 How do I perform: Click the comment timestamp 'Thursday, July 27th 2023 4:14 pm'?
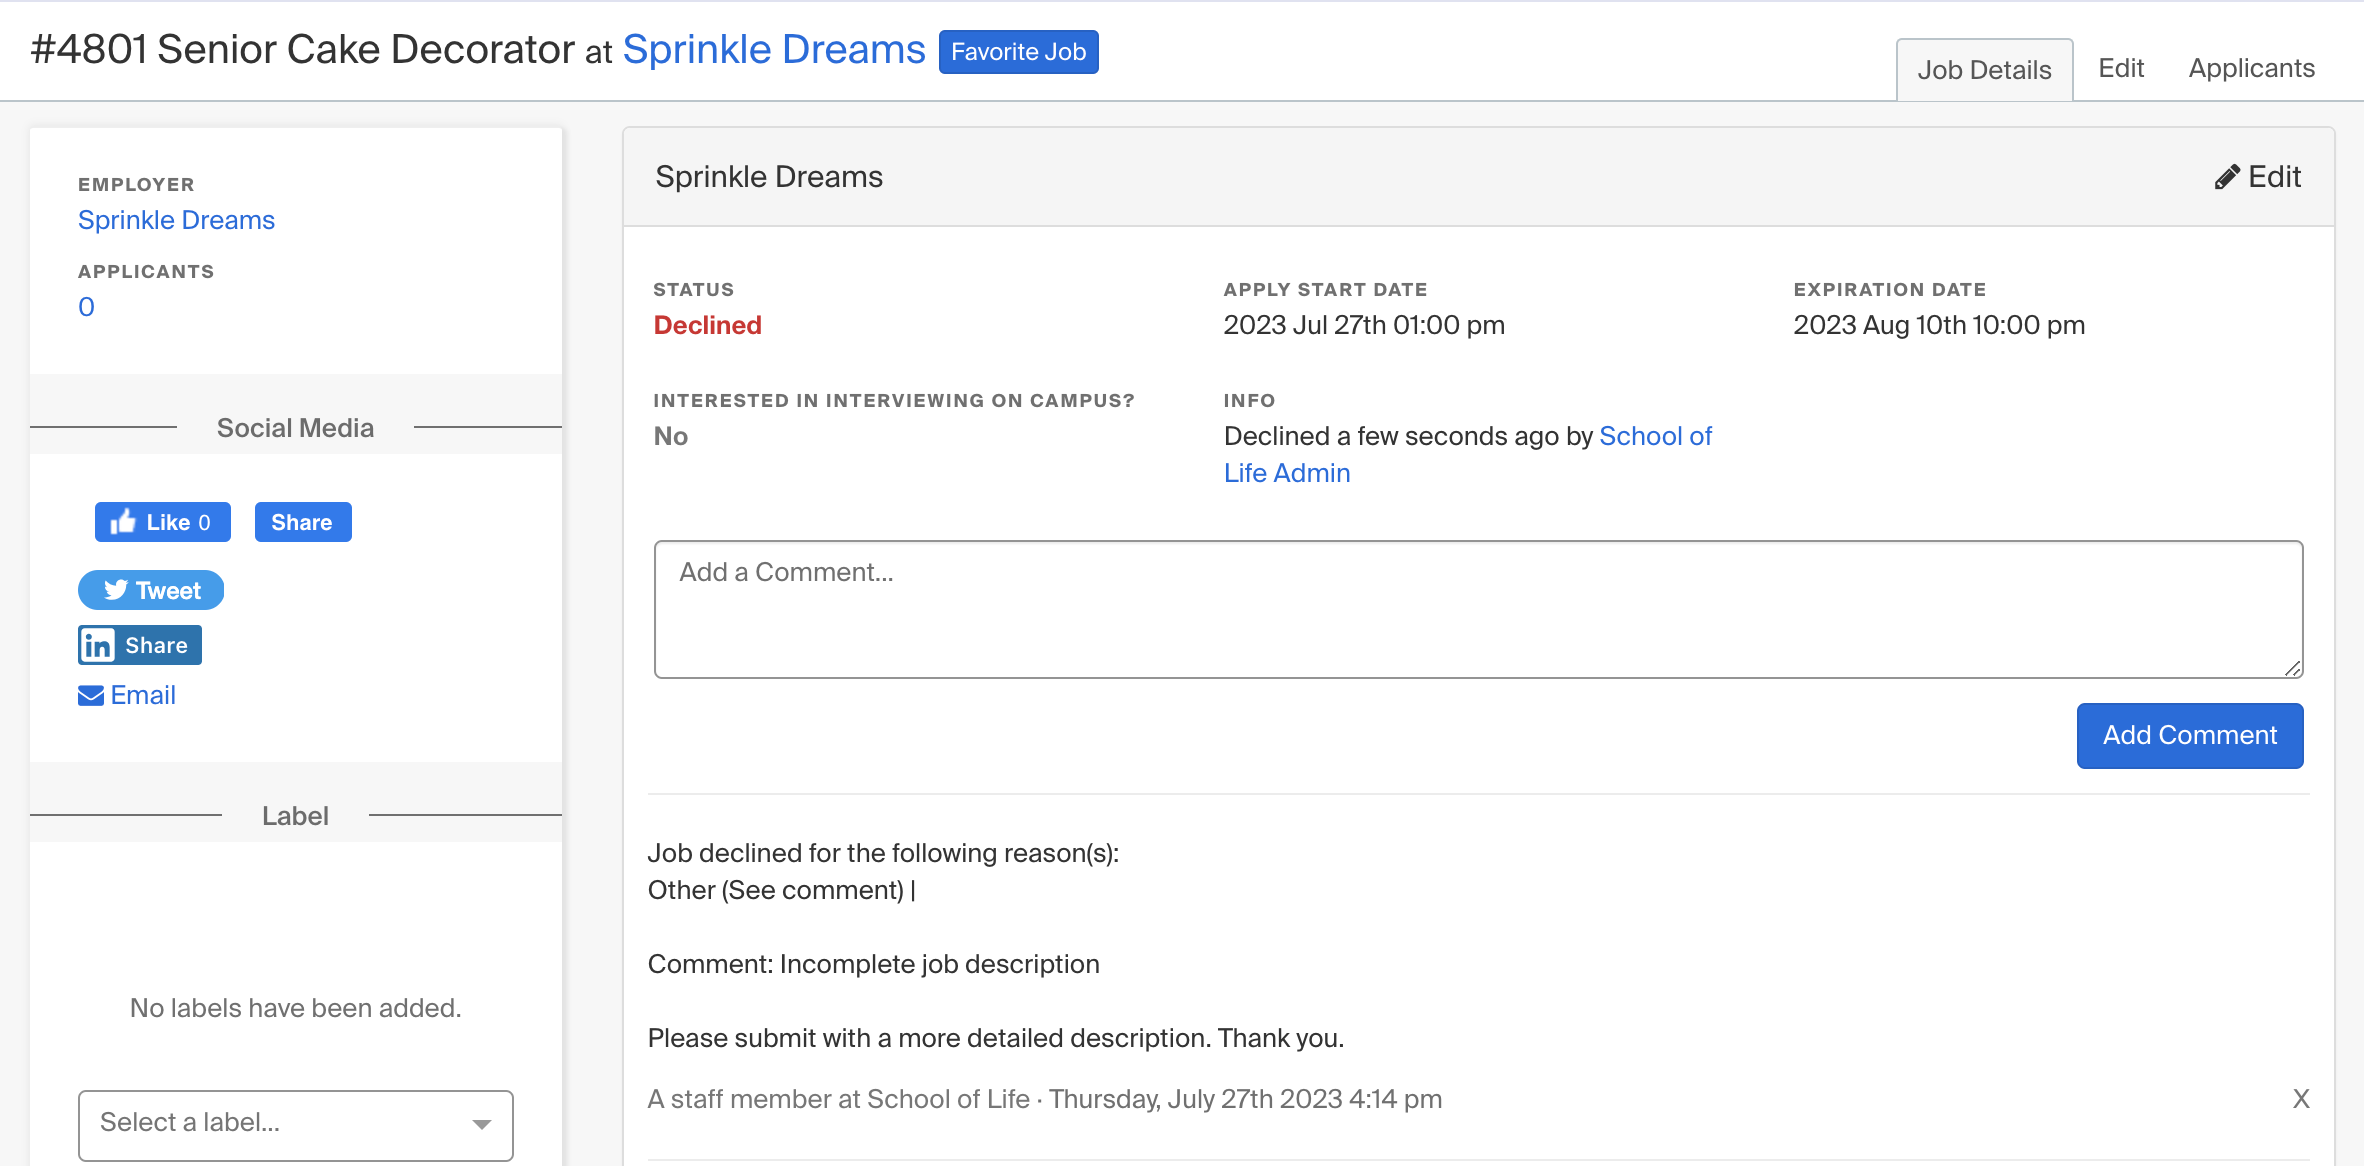[x=1245, y=1099]
